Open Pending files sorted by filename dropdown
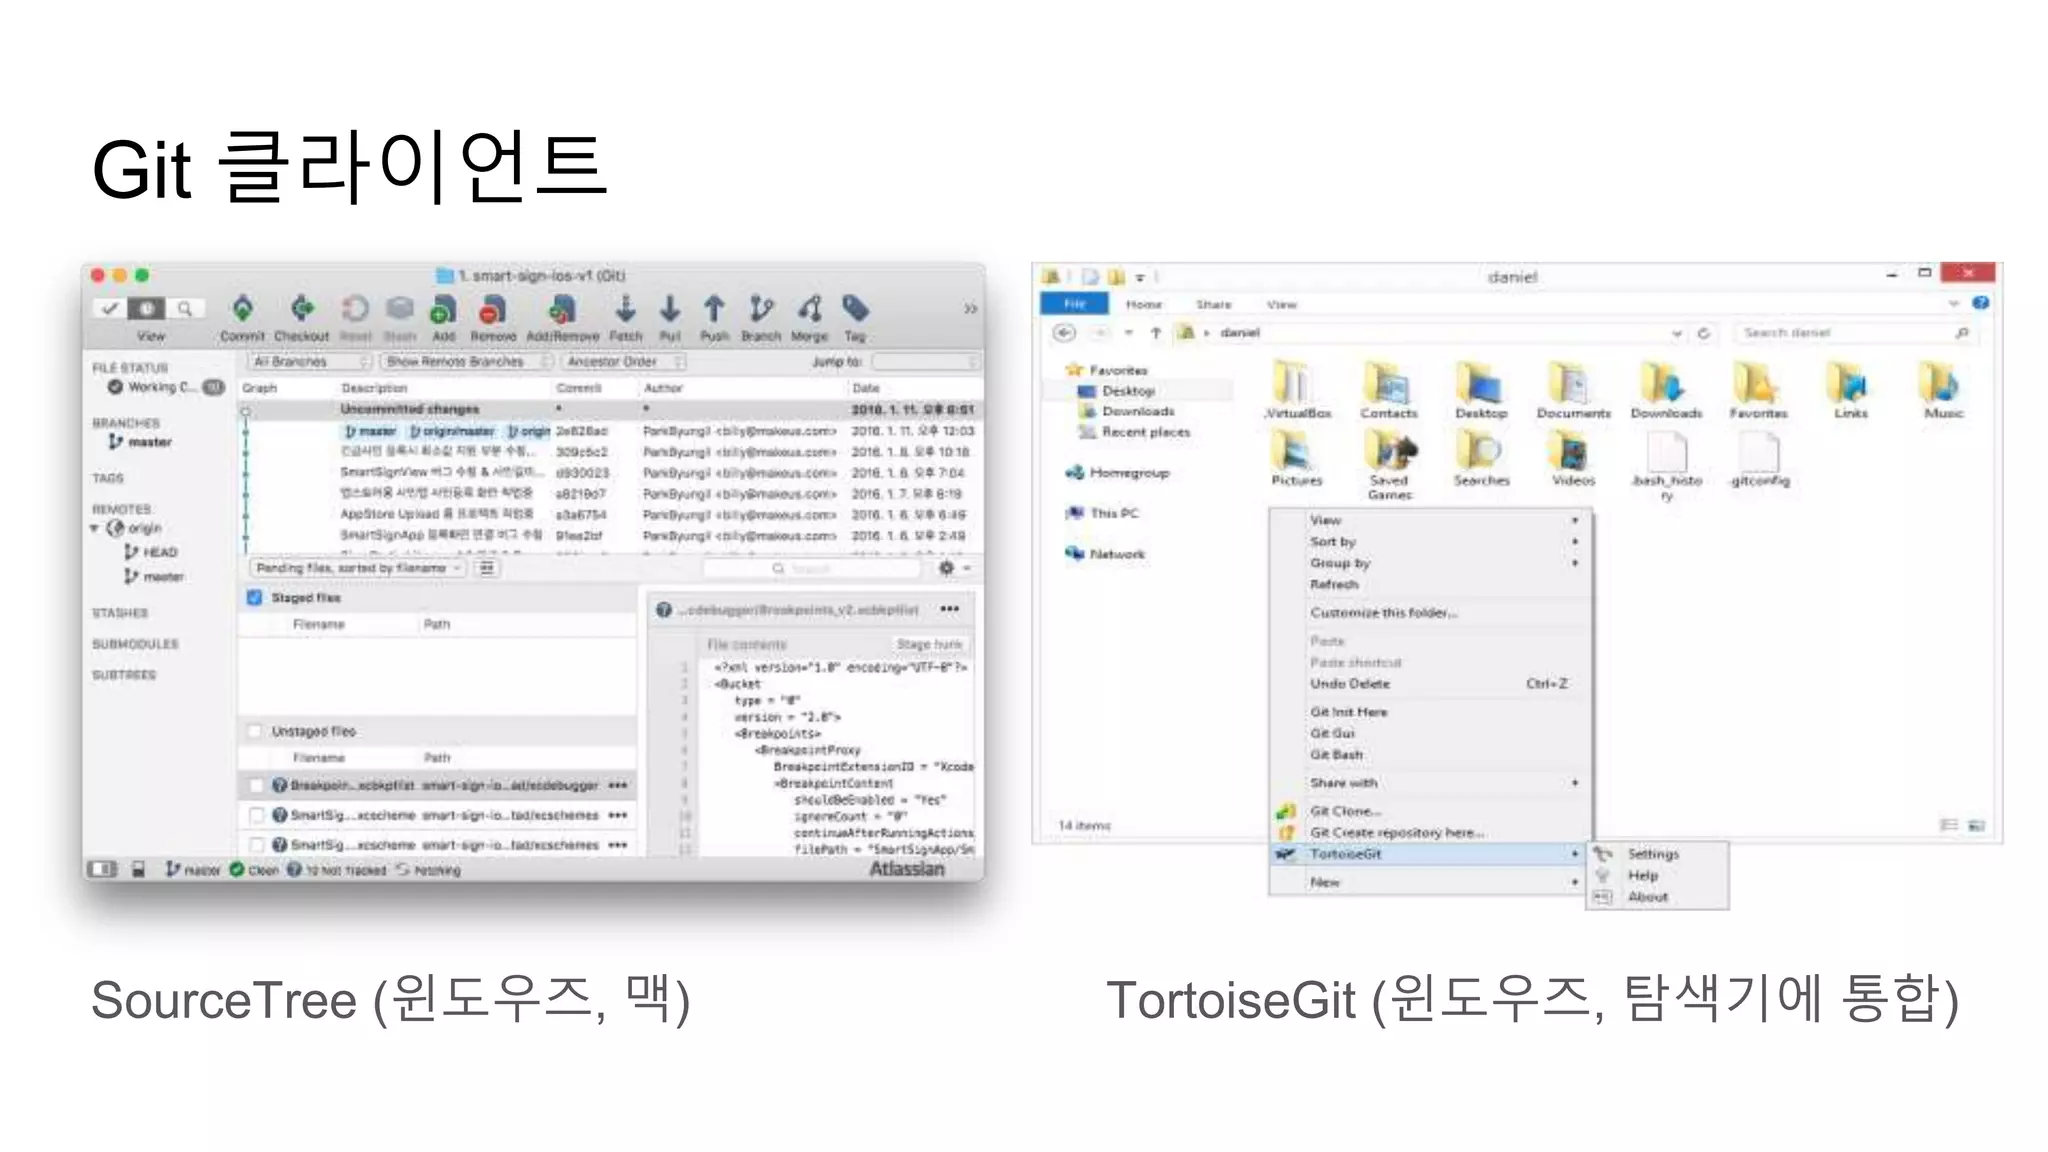 pyautogui.click(x=356, y=568)
